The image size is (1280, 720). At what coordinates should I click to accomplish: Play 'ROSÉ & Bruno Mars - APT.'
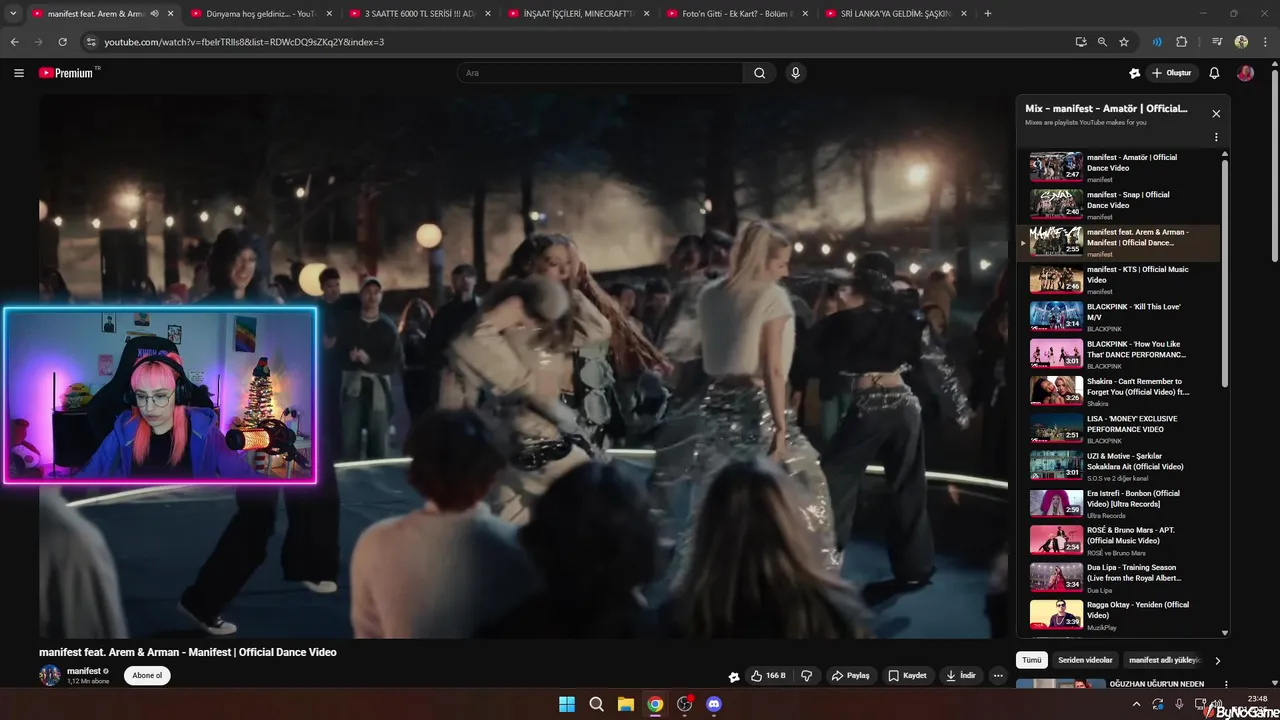point(1118,540)
